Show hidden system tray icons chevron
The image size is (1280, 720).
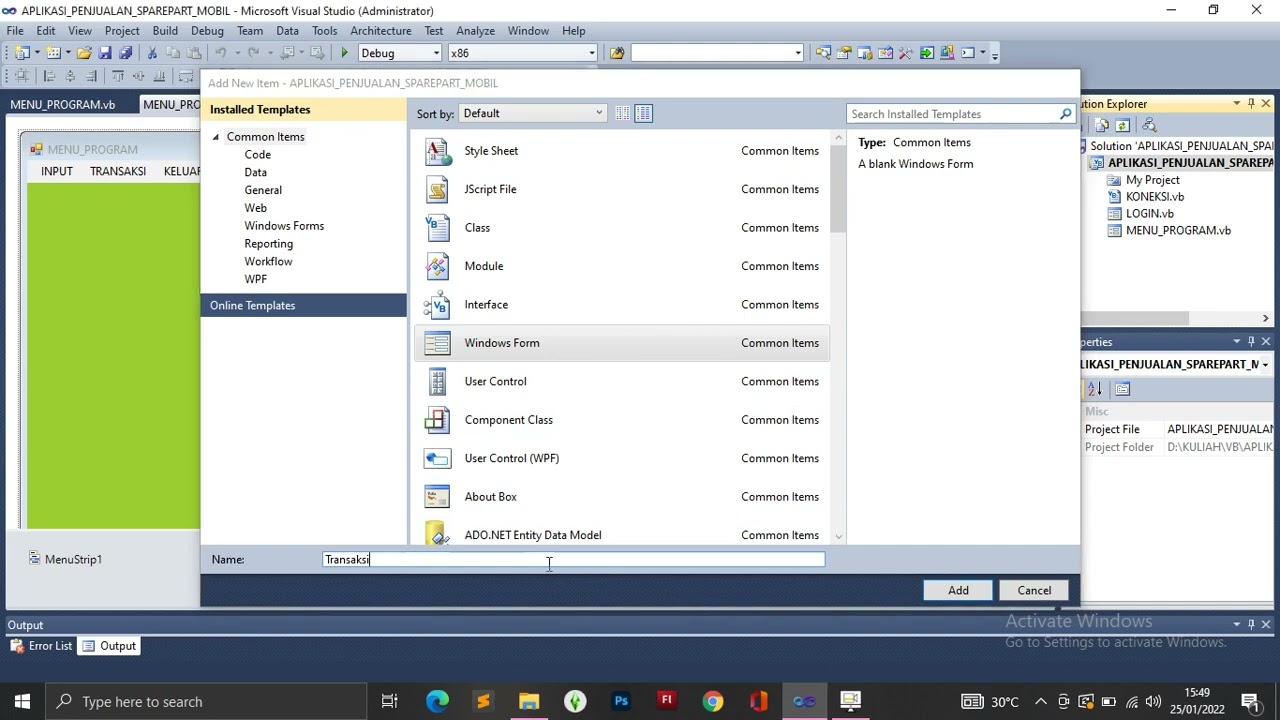[x=1041, y=702]
